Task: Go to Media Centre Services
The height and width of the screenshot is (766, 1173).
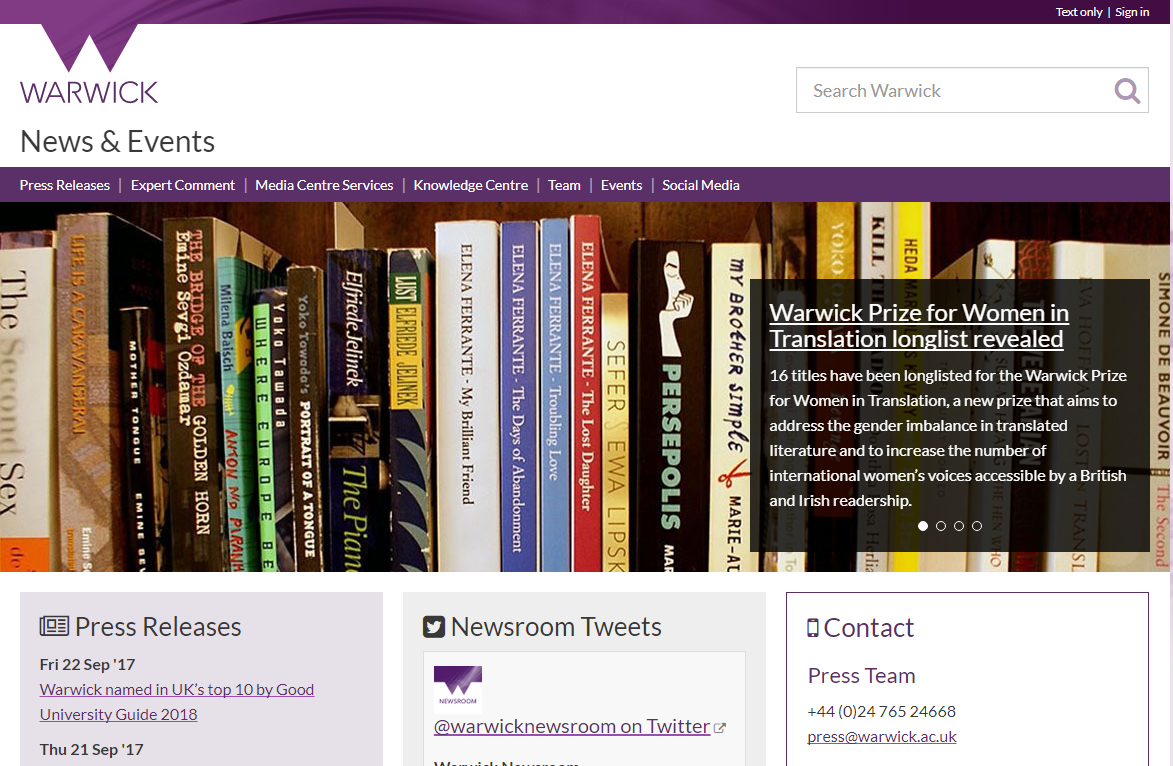Action: [x=324, y=185]
